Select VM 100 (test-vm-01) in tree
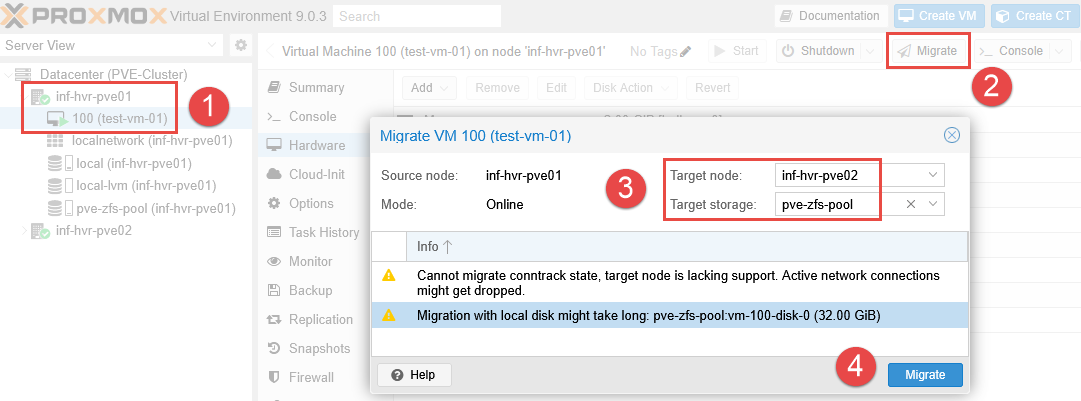 [118, 119]
